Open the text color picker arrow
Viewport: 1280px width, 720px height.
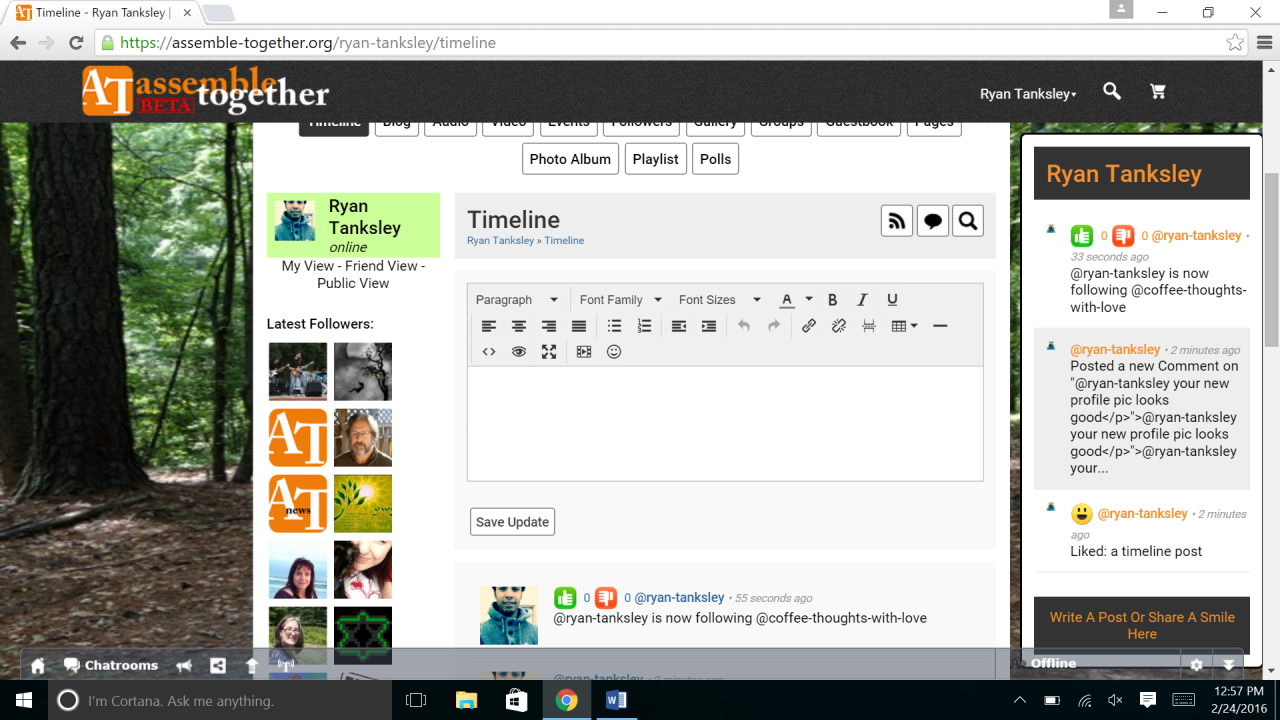tap(809, 300)
